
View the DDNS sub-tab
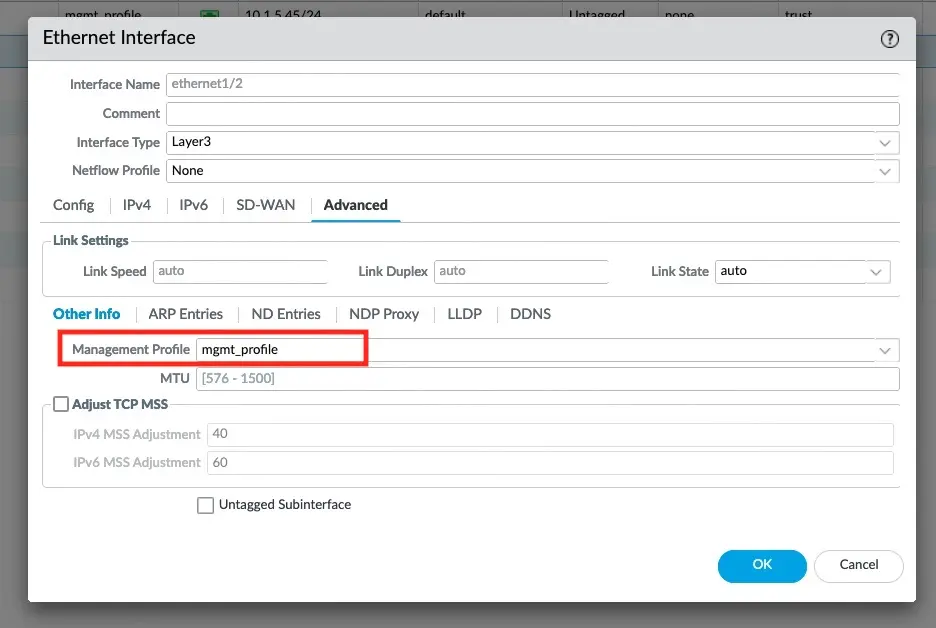530,314
